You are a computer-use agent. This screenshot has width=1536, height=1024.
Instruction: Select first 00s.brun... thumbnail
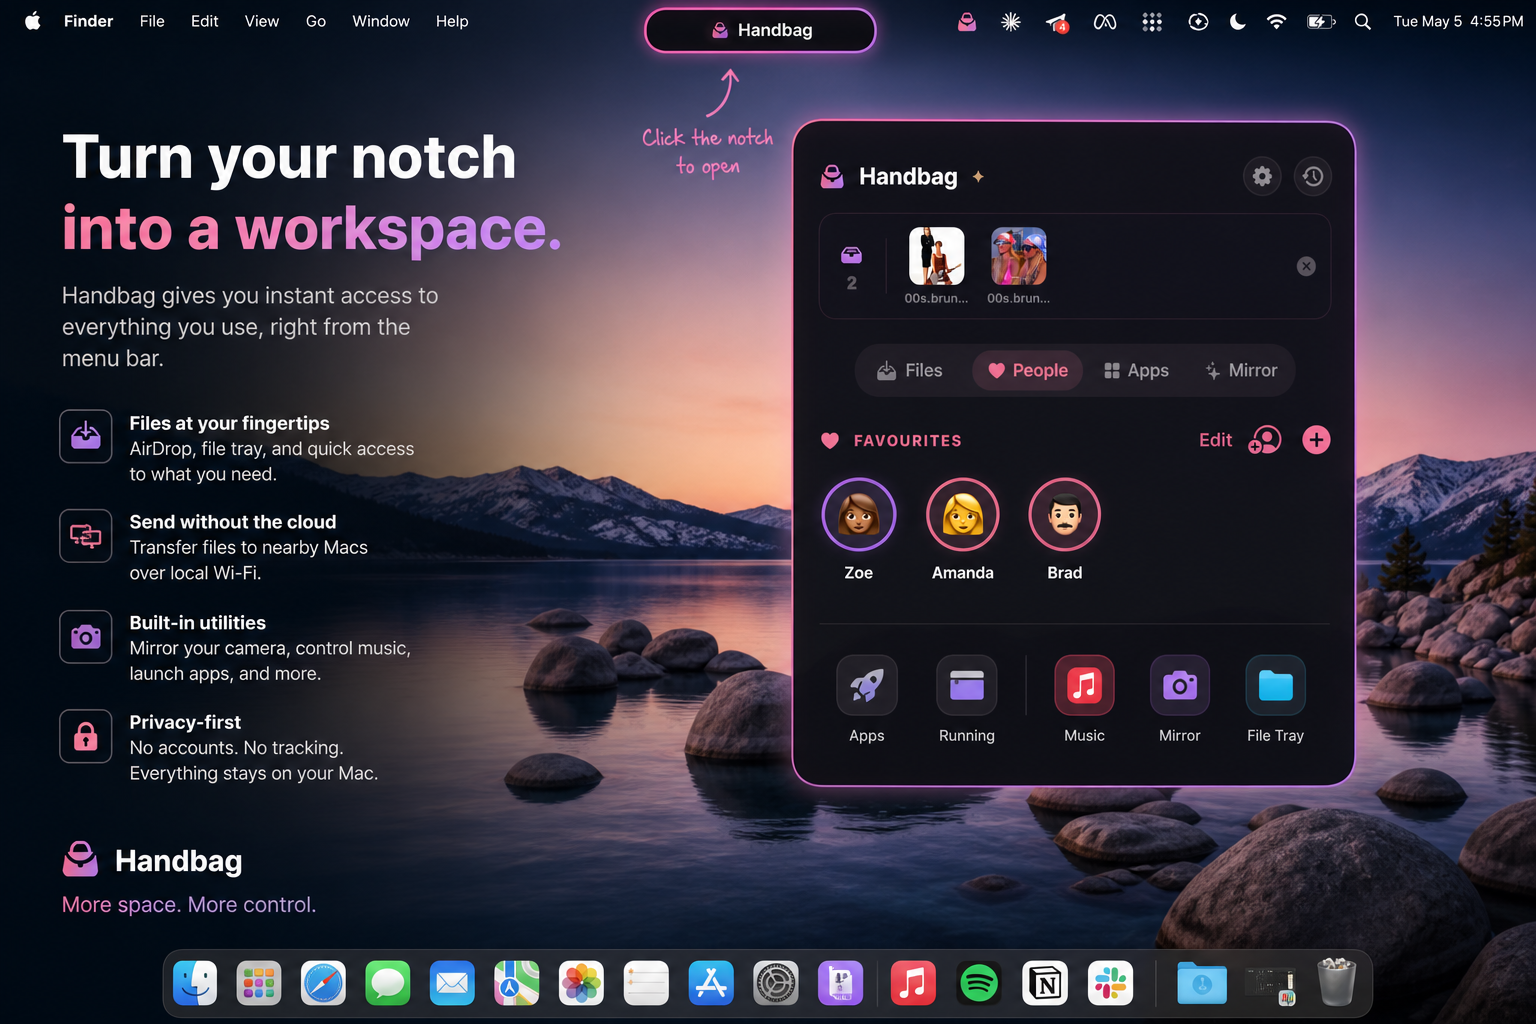[x=937, y=257]
